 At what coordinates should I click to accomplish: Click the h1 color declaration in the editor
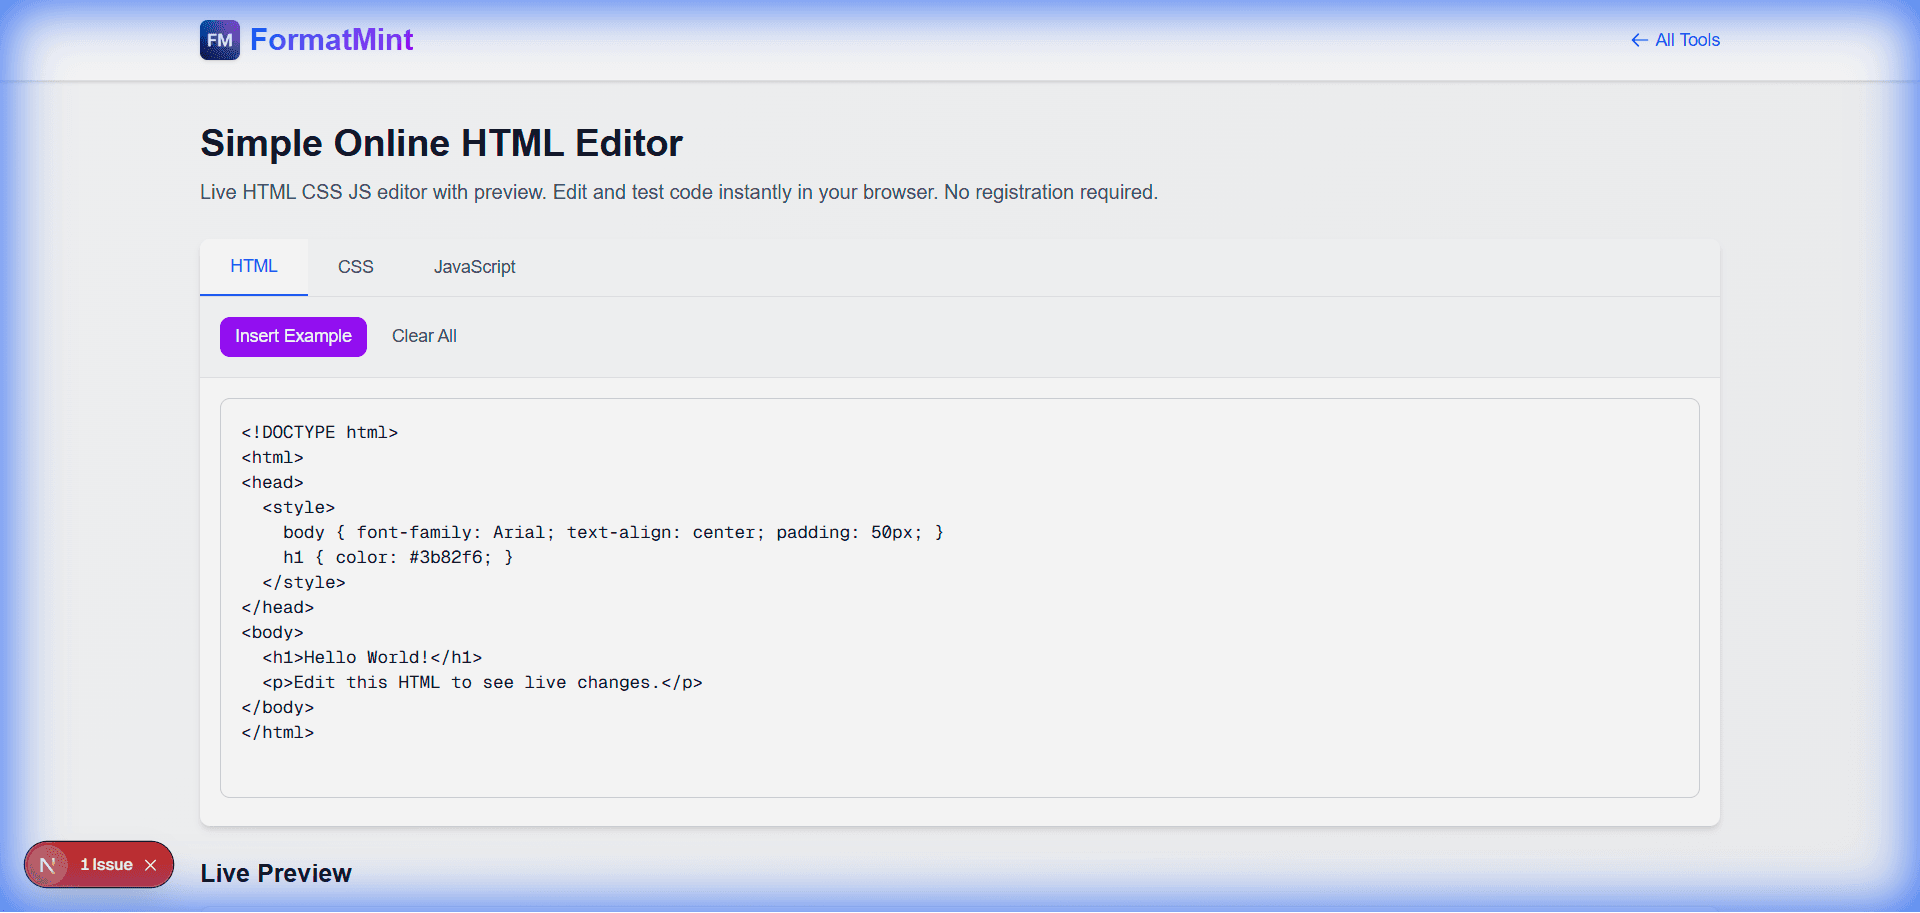(398, 557)
